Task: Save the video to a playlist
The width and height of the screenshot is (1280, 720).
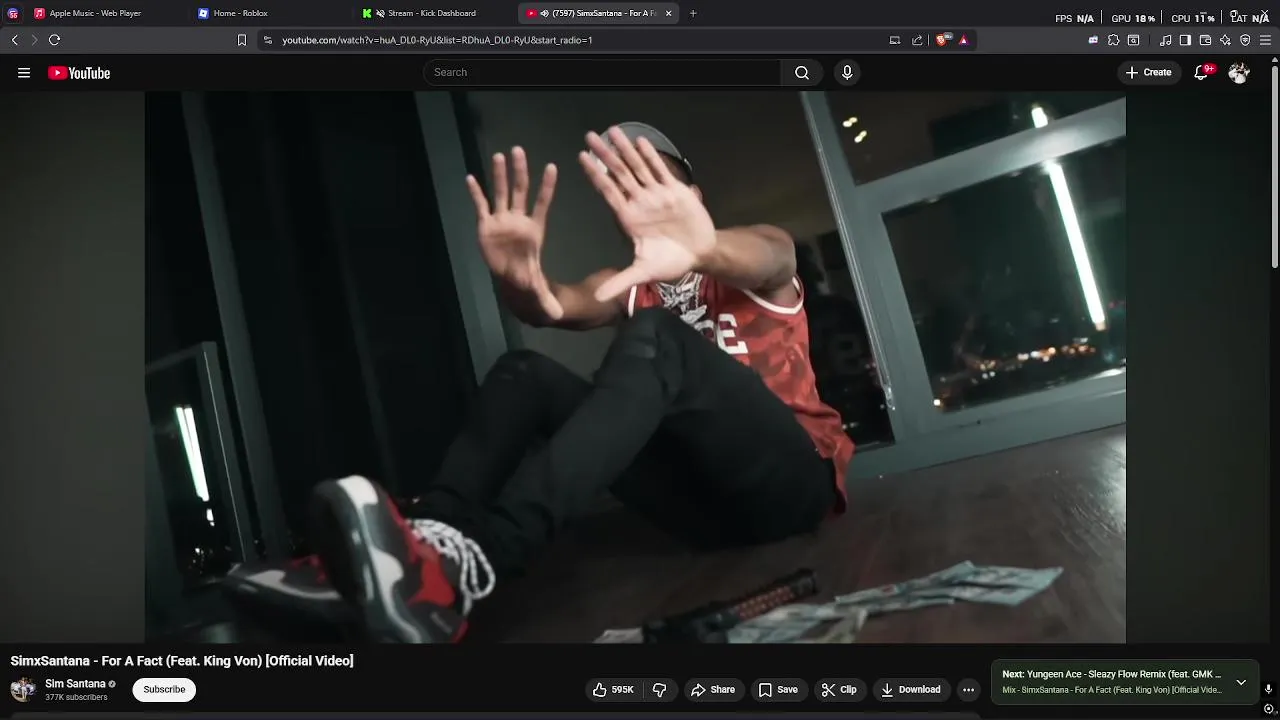Action: click(x=778, y=689)
